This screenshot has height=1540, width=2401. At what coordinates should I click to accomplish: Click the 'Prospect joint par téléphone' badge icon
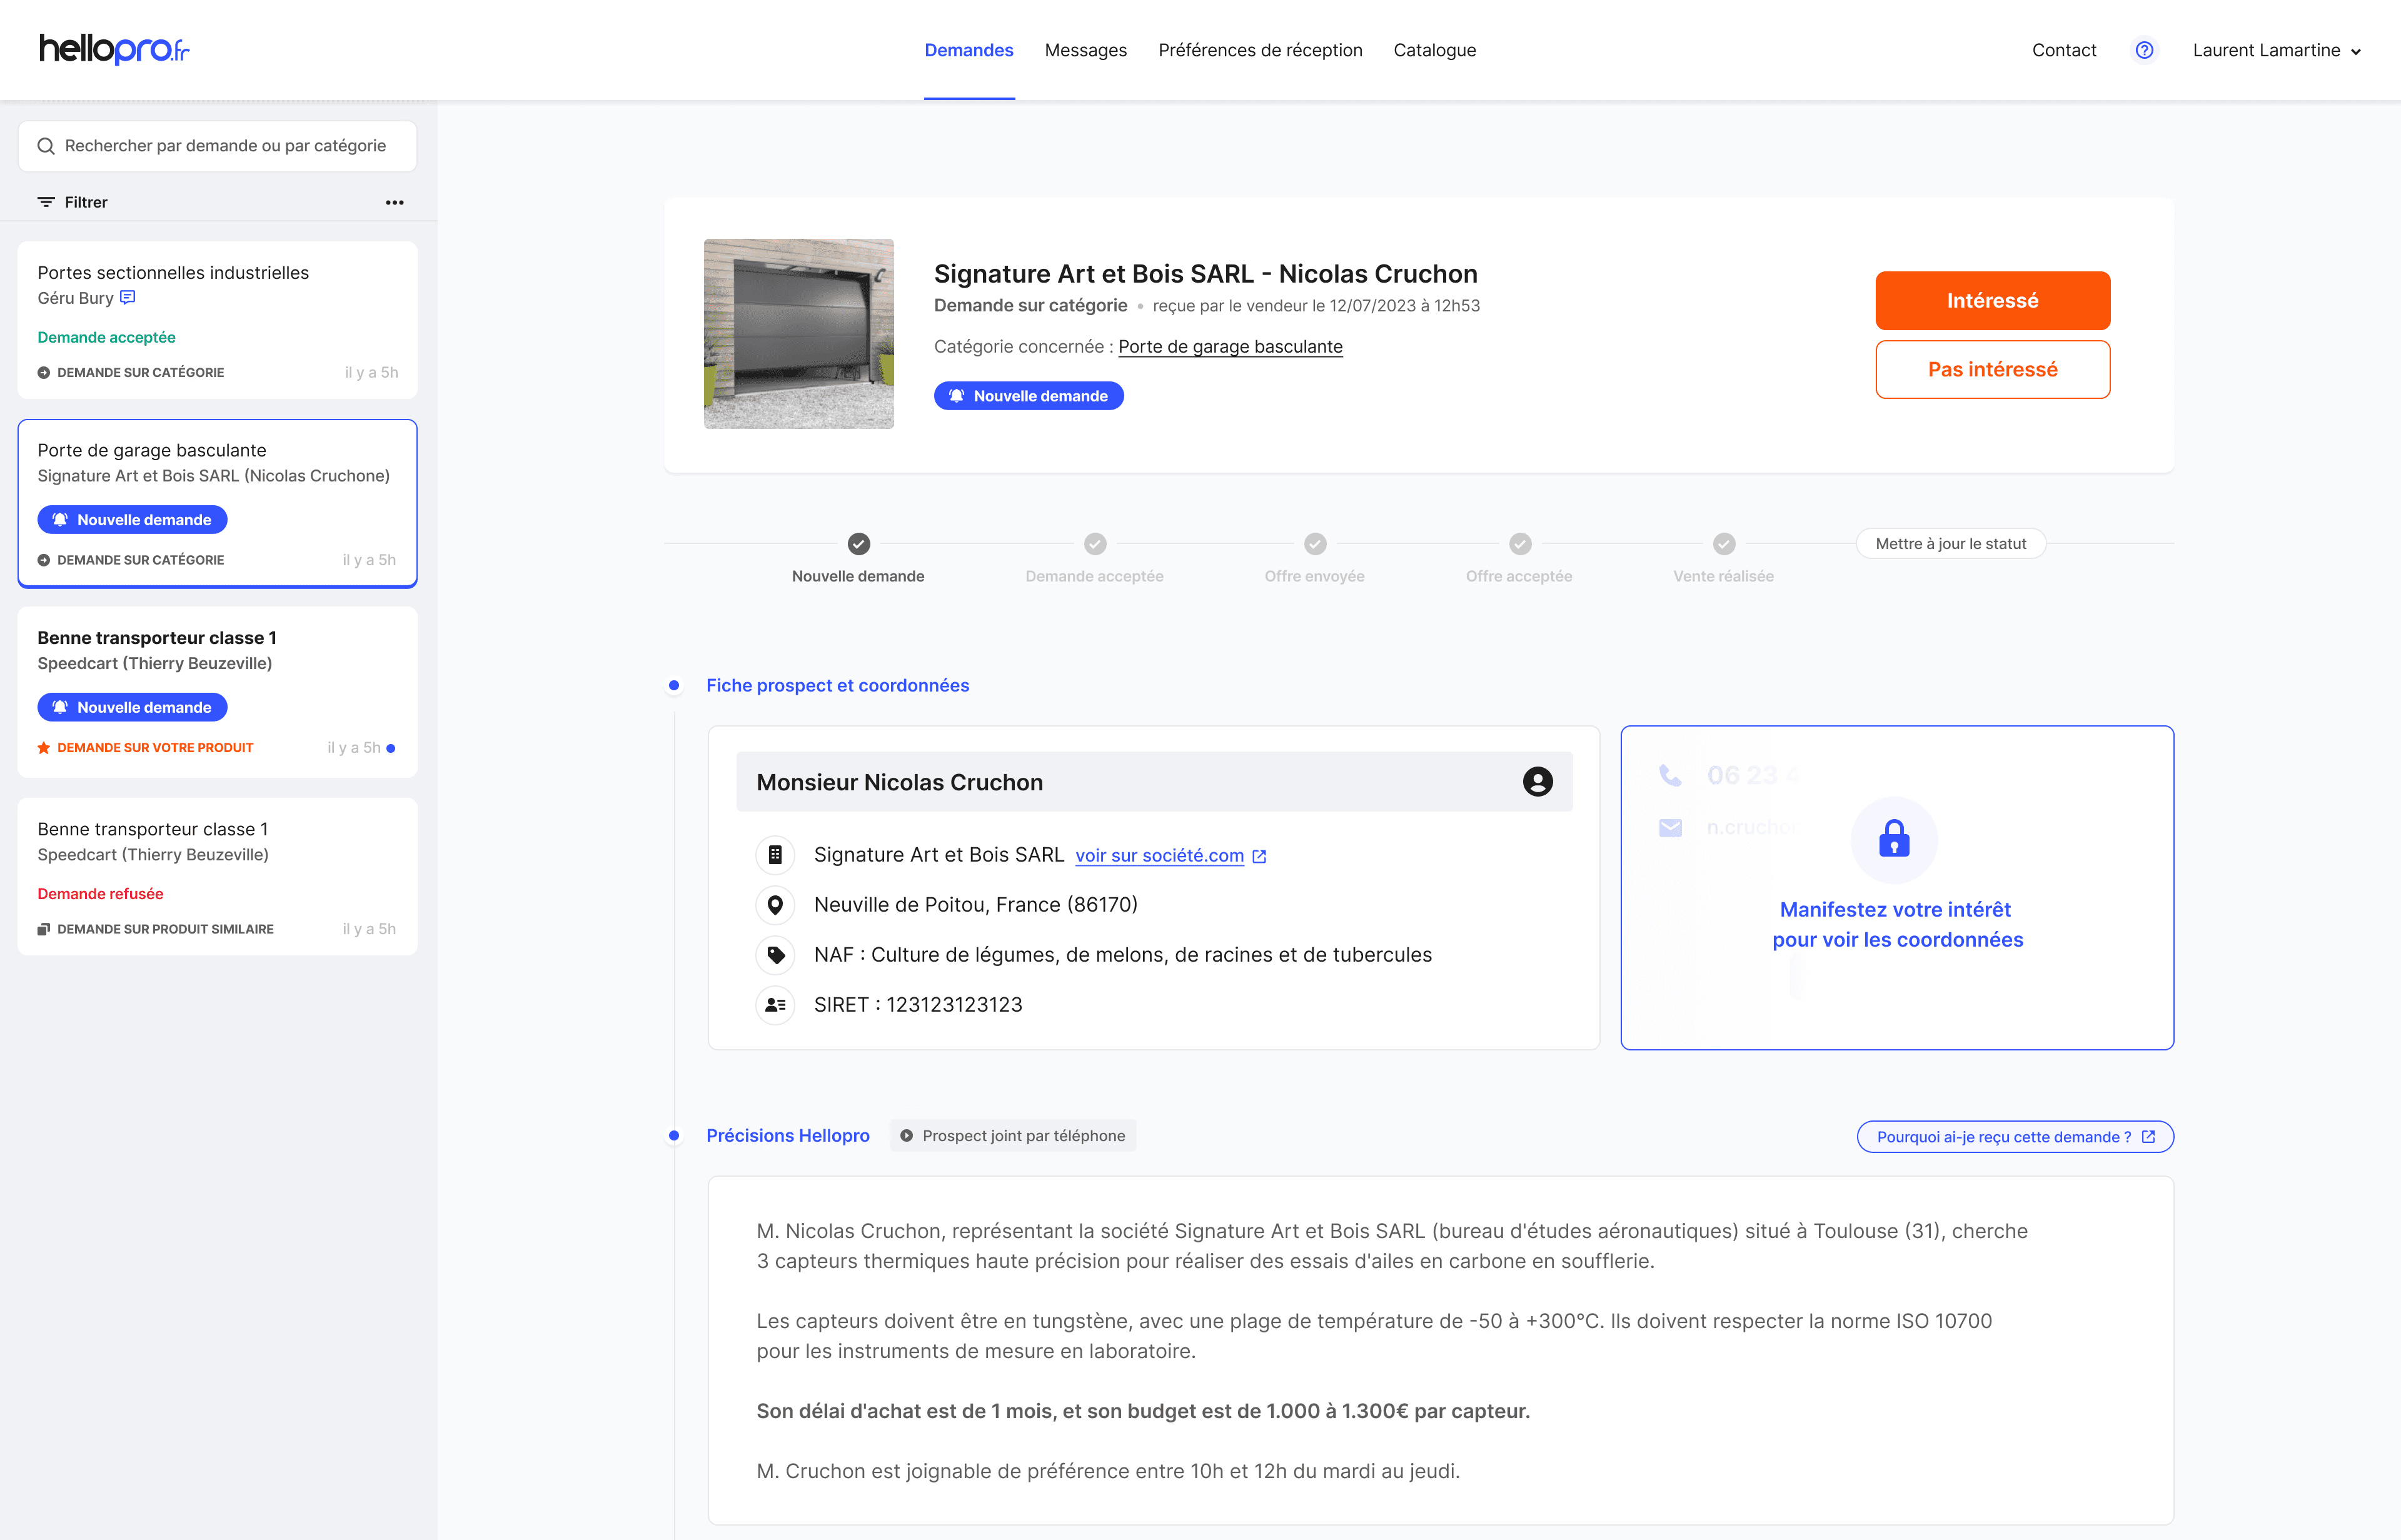pyautogui.click(x=906, y=1136)
